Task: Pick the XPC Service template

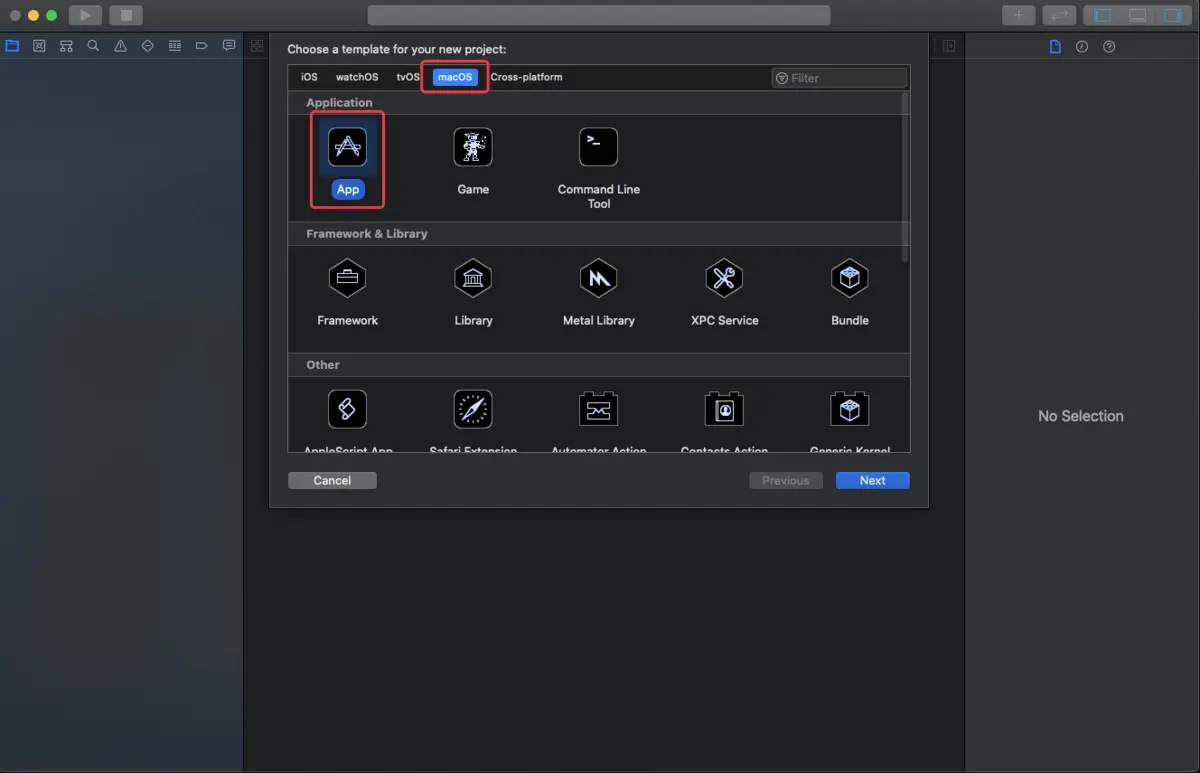Action: (x=724, y=279)
